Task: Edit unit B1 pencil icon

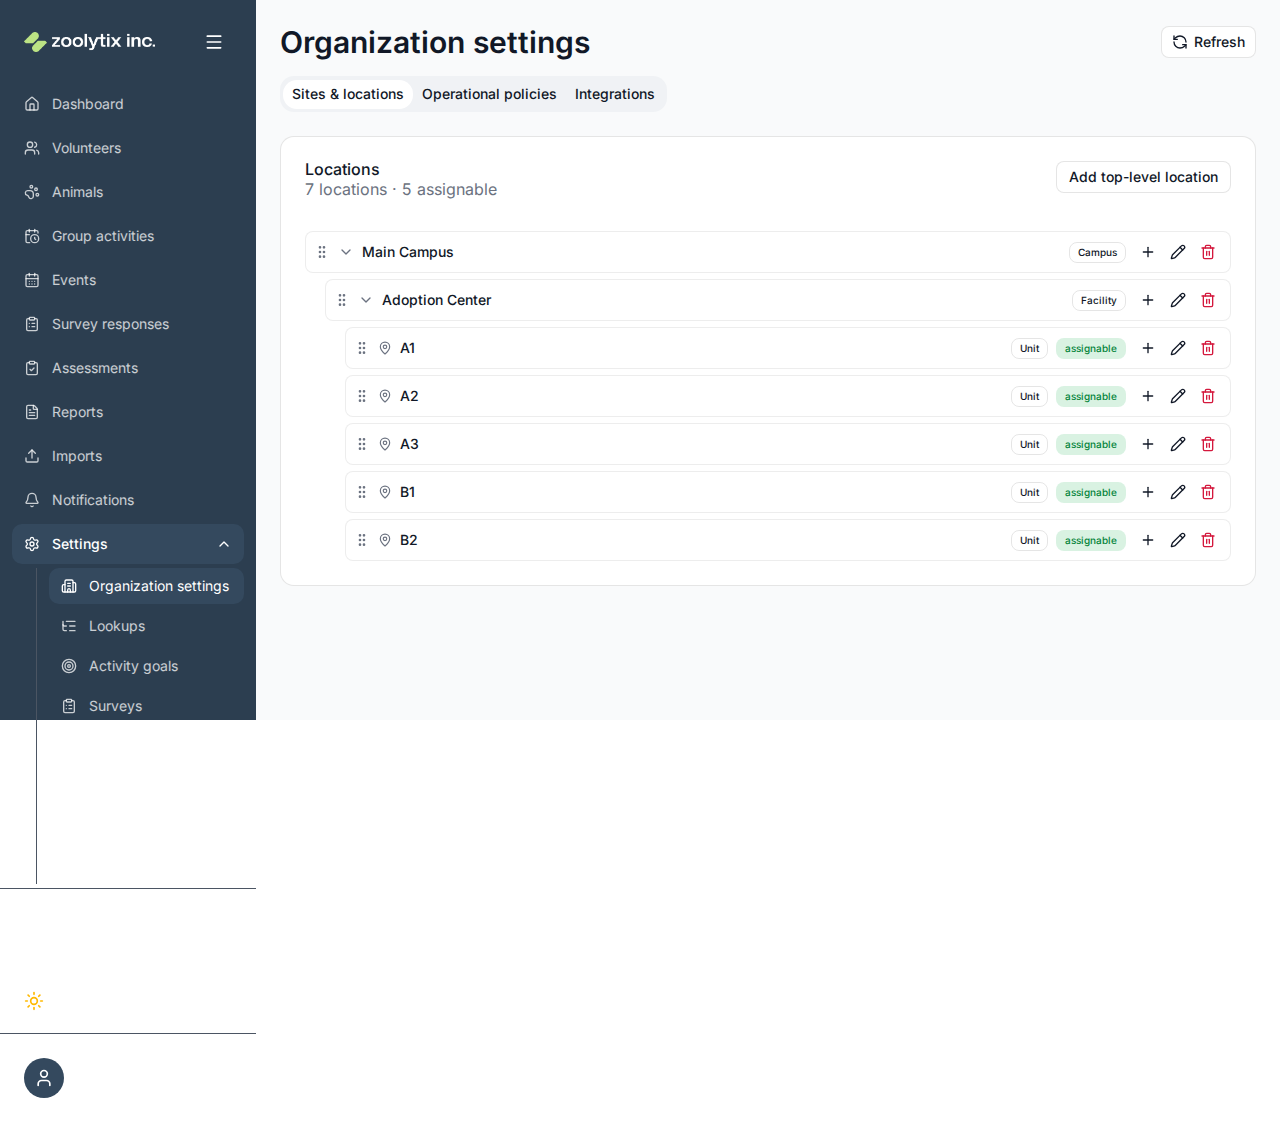Action: (x=1178, y=492)
